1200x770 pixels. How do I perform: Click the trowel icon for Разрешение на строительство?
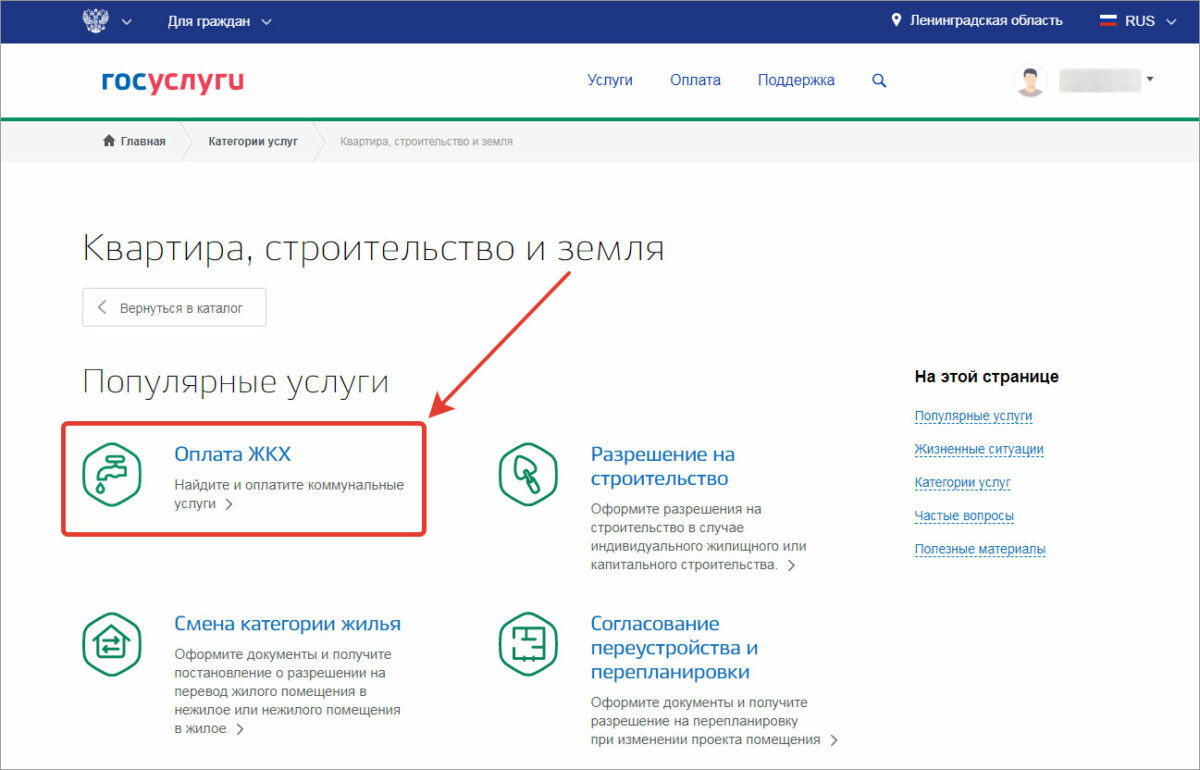(x=528, y=473)
